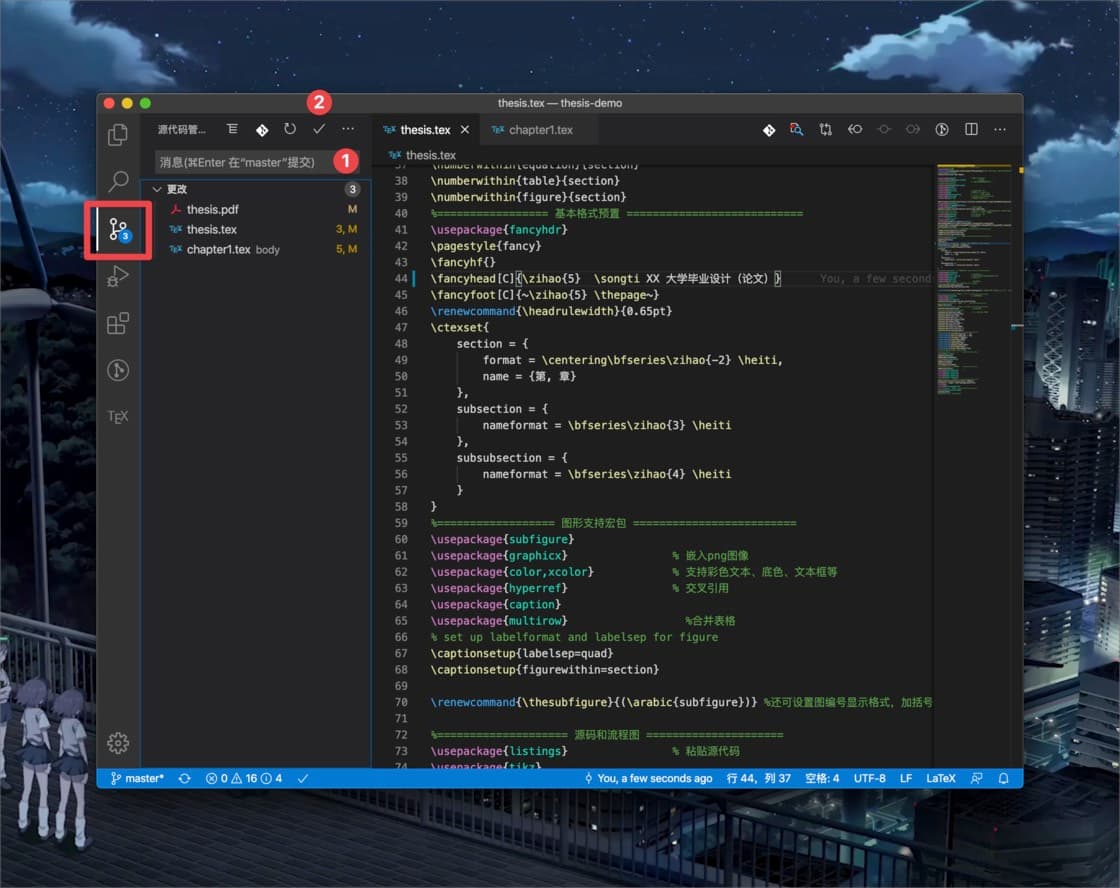The image size is (1120, 888).
Task: Toggle tree view in source control header
Action: point(232,129)
